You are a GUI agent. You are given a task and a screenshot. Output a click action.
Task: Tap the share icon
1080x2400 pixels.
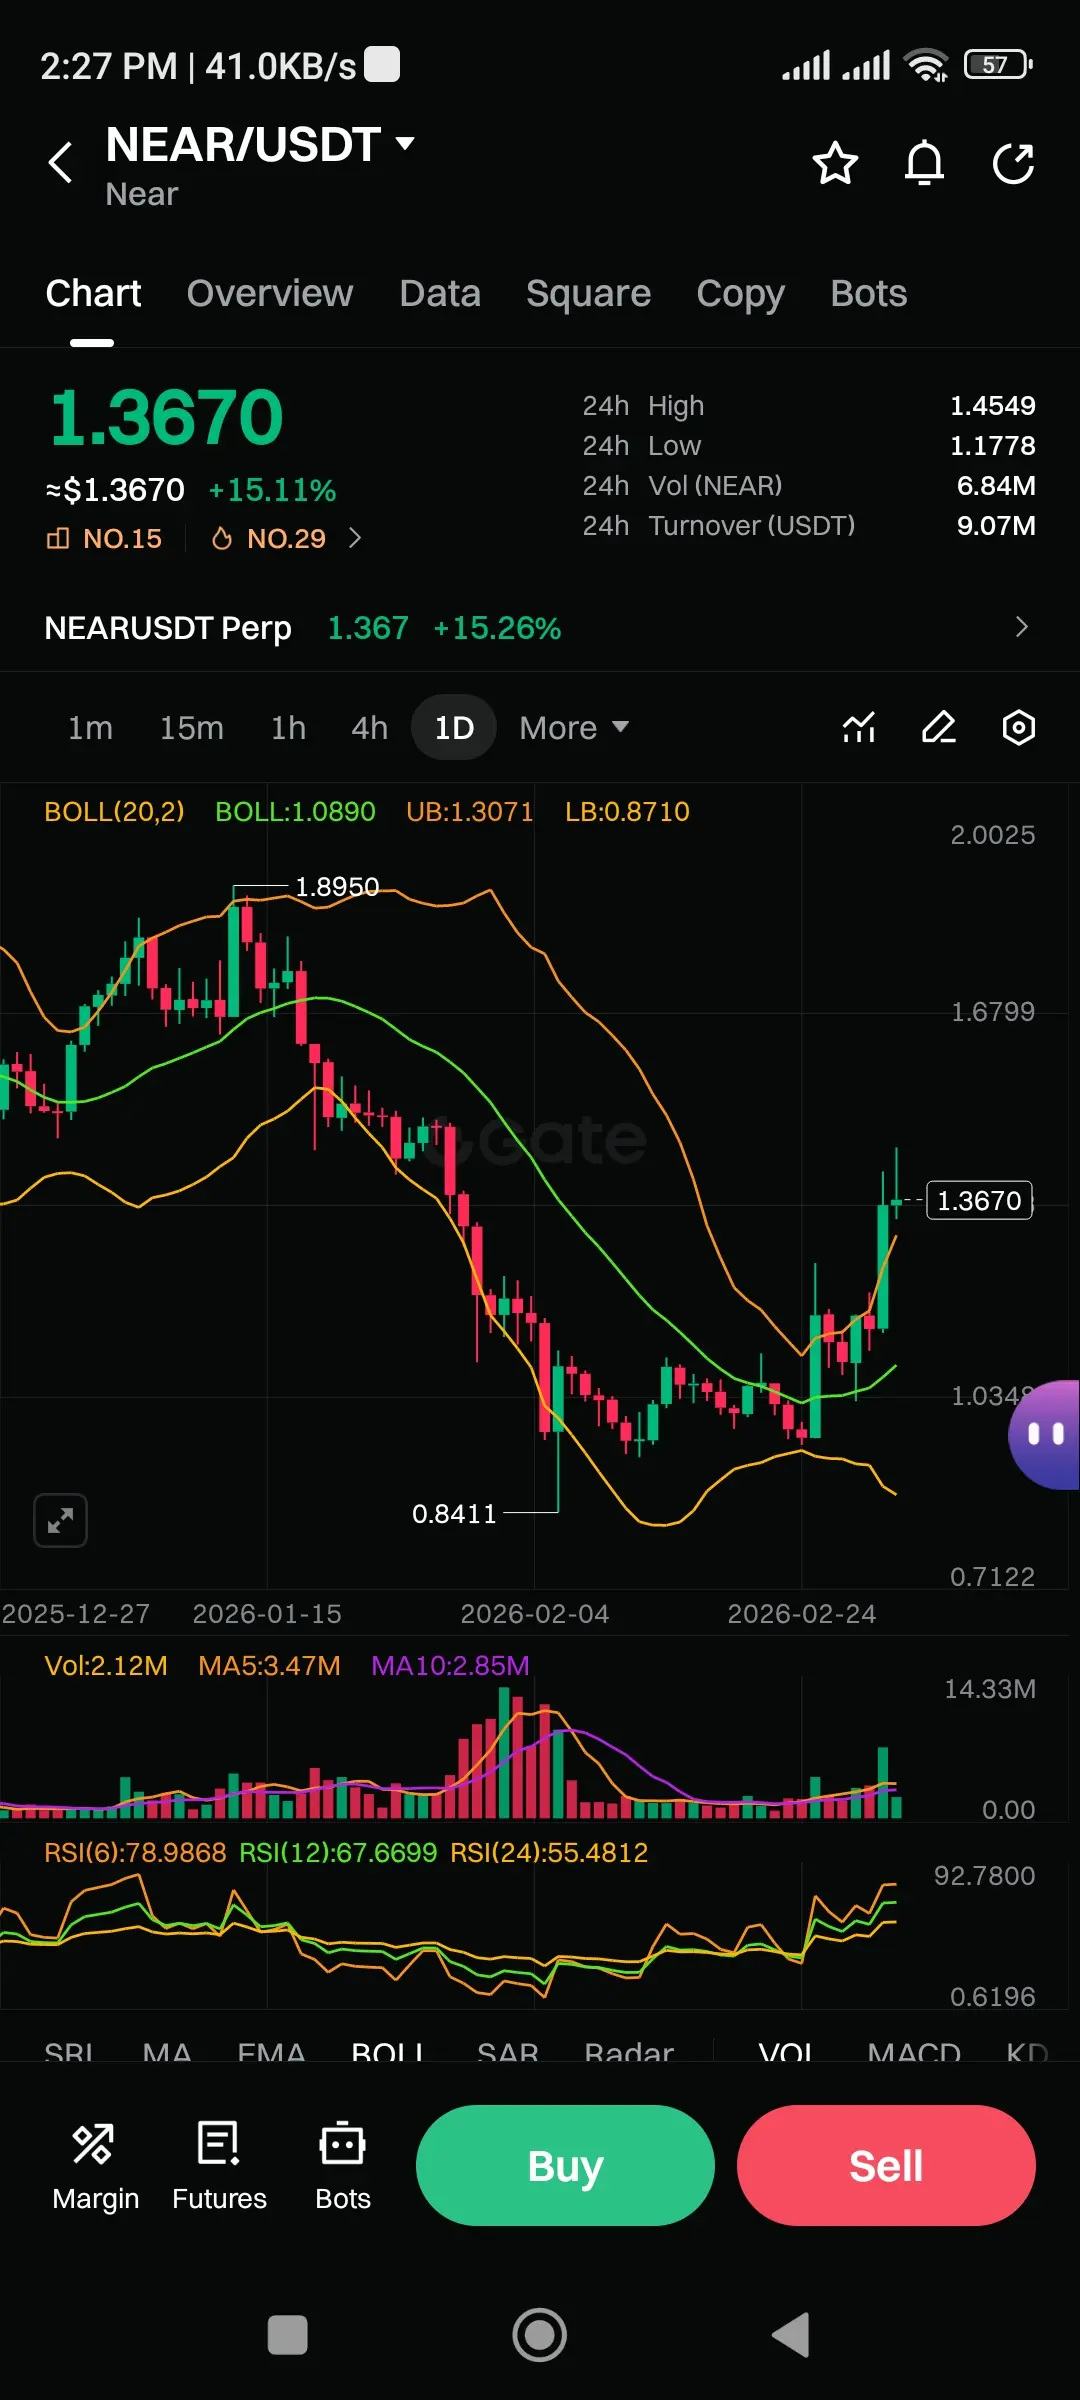click(x=1013, y=163)
